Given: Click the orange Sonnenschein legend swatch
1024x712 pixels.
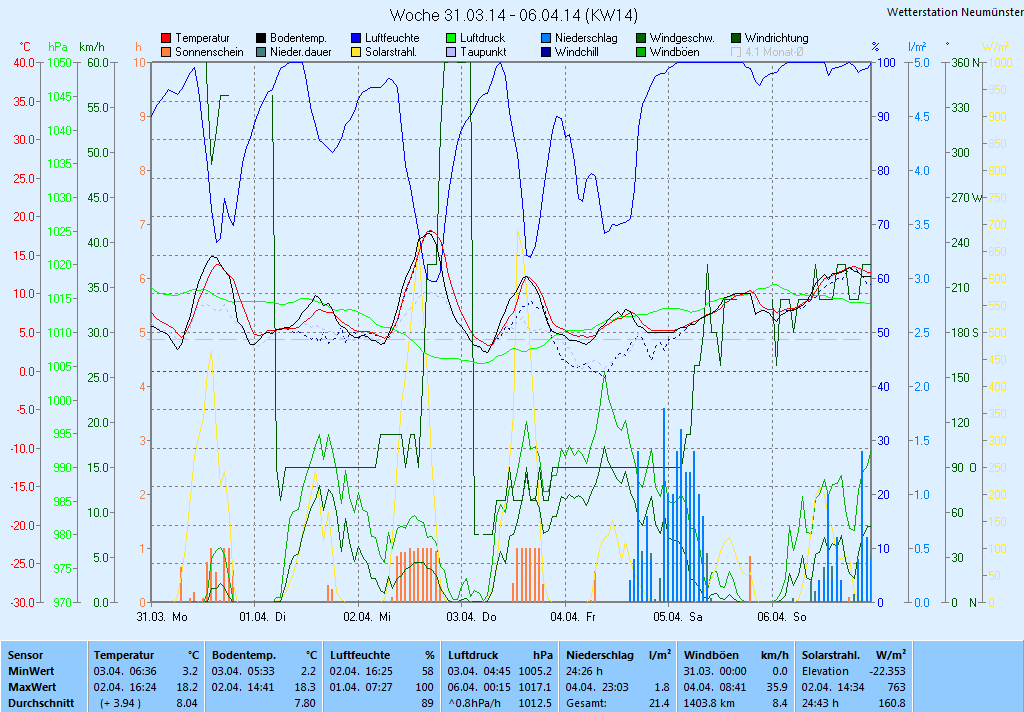Looking at the screenshot, I should [x=166, y=52].
